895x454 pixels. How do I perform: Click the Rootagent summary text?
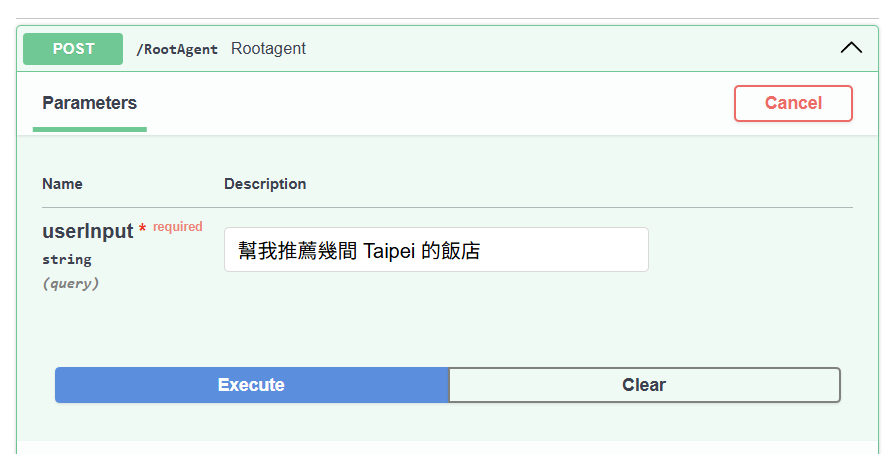coord(268,48)
